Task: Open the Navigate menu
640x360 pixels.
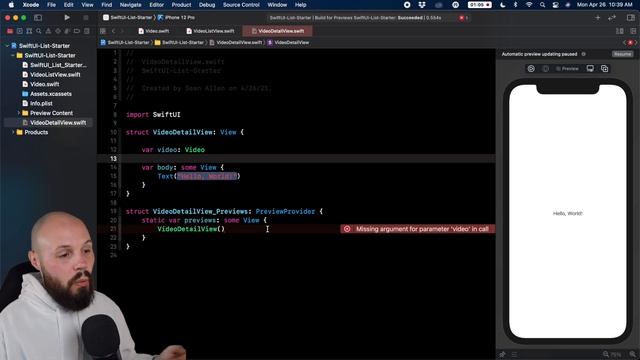Action: [131, 5]
